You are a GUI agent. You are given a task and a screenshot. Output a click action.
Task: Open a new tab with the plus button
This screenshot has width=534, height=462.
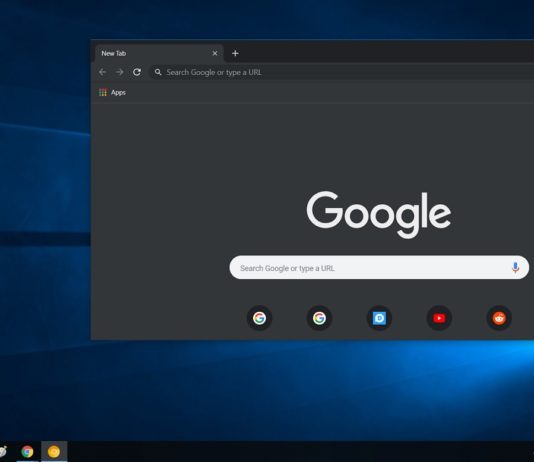(x=235, y=53)
